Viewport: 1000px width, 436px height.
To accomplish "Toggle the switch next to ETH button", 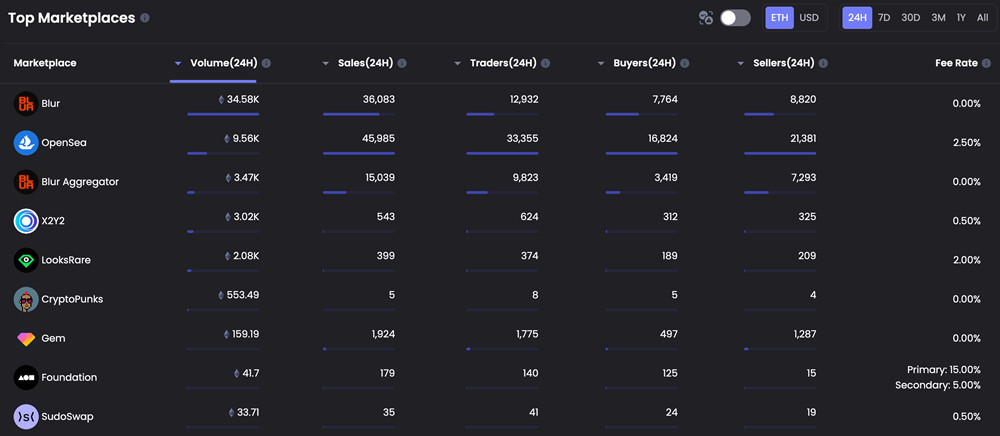I will click(735, 18).
